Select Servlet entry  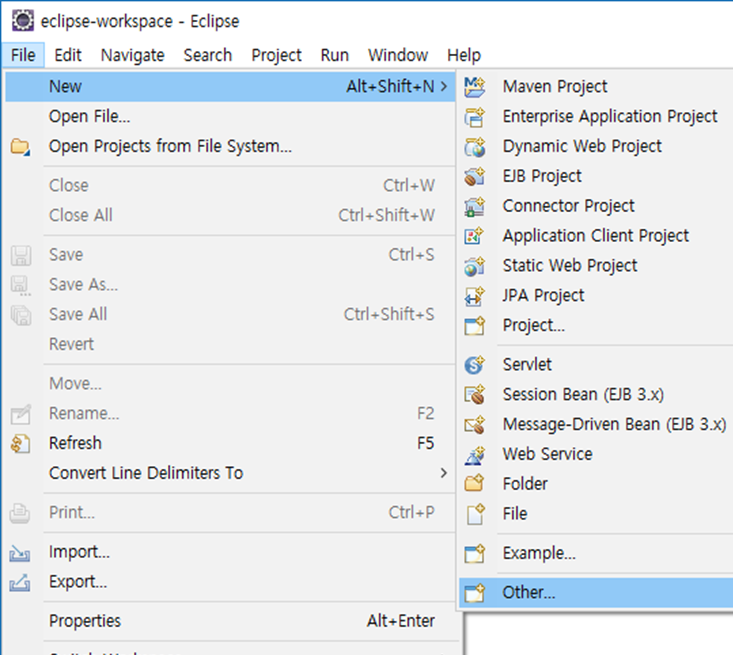596,365
